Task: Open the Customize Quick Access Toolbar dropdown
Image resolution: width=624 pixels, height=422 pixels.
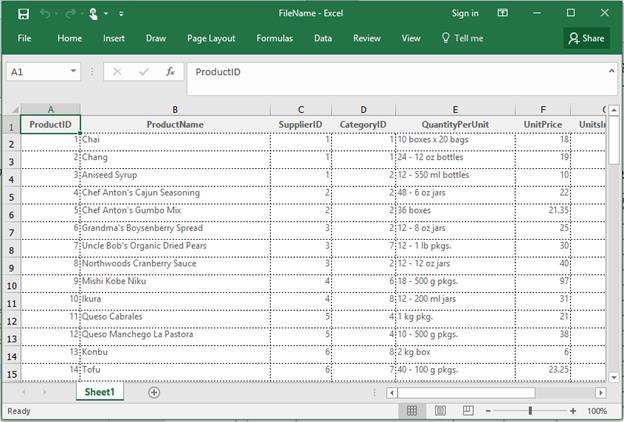Action: (x=121, y=14)
